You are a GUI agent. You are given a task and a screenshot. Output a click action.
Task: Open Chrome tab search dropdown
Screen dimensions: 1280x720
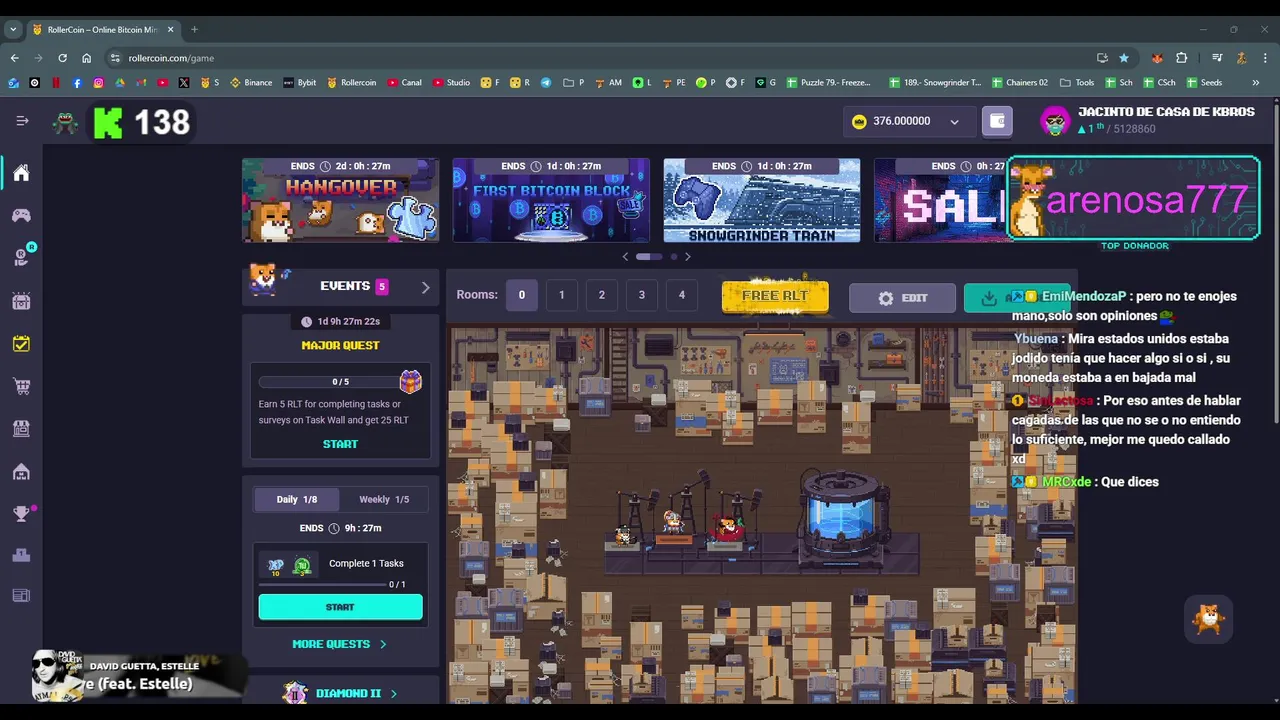(13, 29)
